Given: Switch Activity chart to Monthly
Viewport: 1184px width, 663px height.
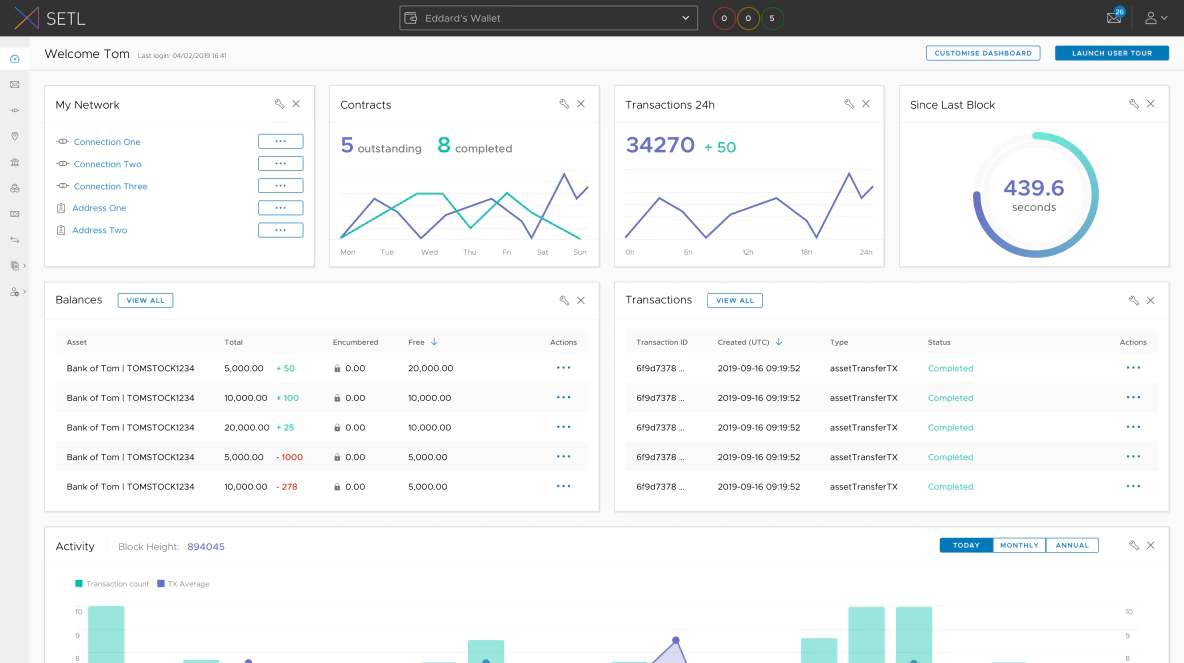Looking at the screenshot, I should click(x=1019, y=545).
